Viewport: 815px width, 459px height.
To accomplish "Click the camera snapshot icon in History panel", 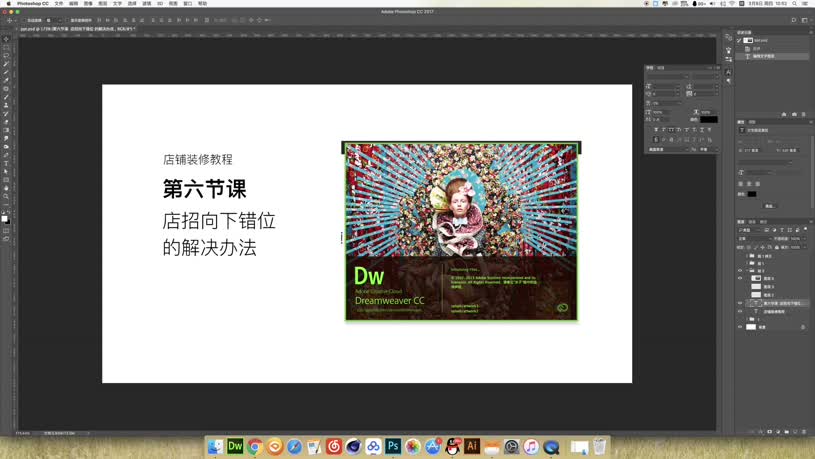I will 794,114.
